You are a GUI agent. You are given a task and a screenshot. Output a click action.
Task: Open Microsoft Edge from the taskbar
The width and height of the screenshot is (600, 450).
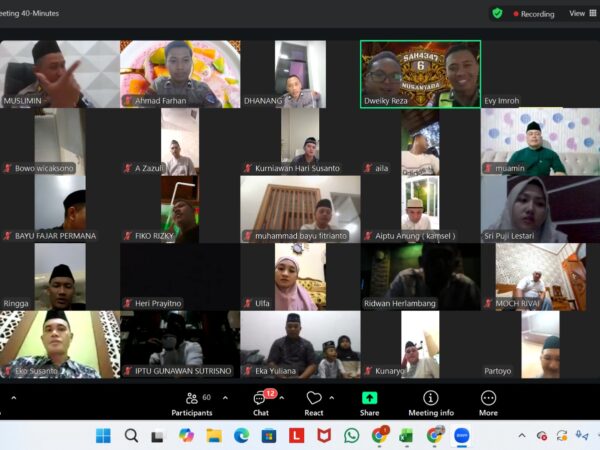(x=241, y=435)
